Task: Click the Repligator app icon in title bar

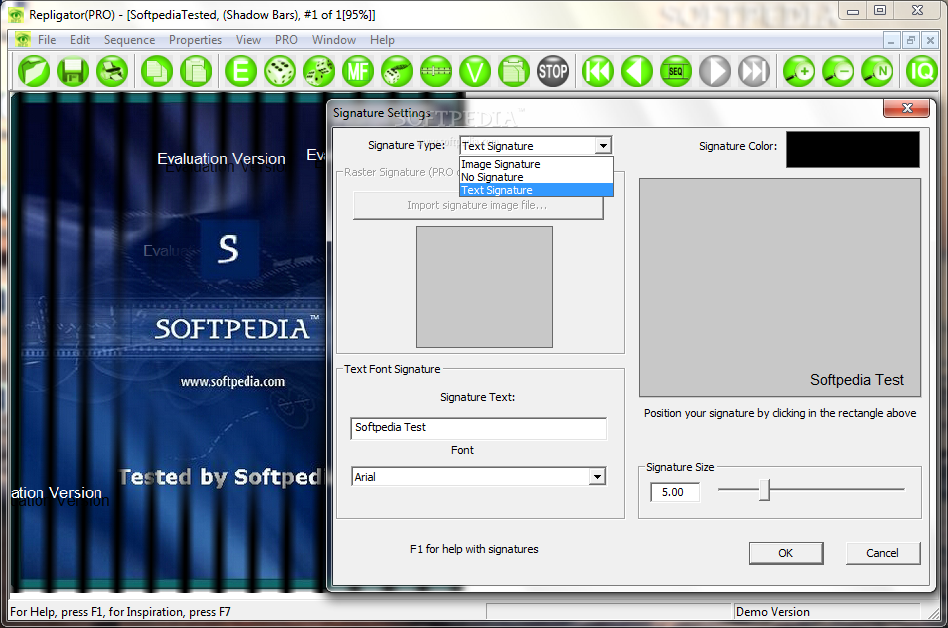Action: tap(16, 15)
